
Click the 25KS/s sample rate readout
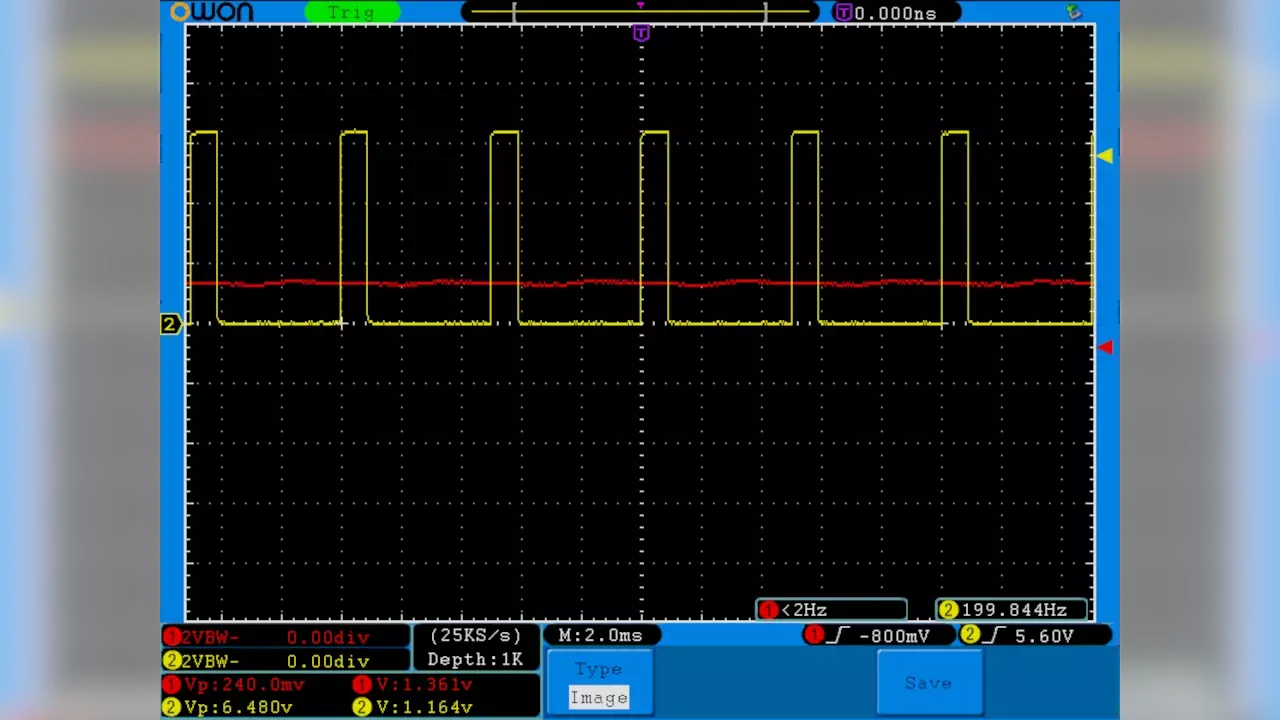pyautogui.click(x=474, y=636)
